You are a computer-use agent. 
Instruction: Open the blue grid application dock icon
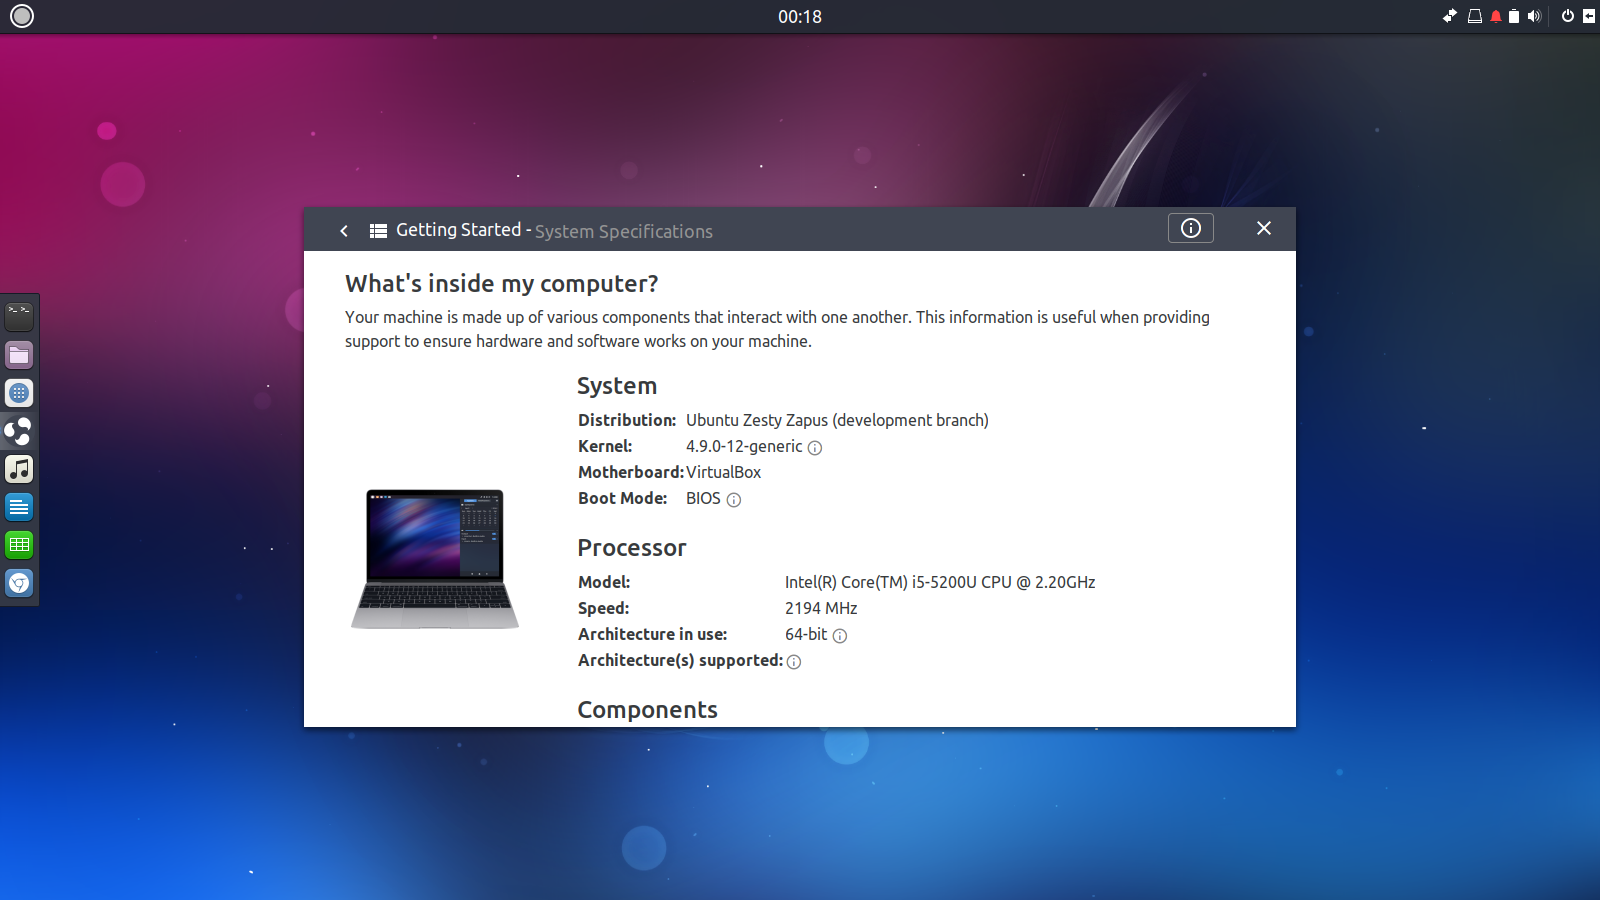[19, 393]
